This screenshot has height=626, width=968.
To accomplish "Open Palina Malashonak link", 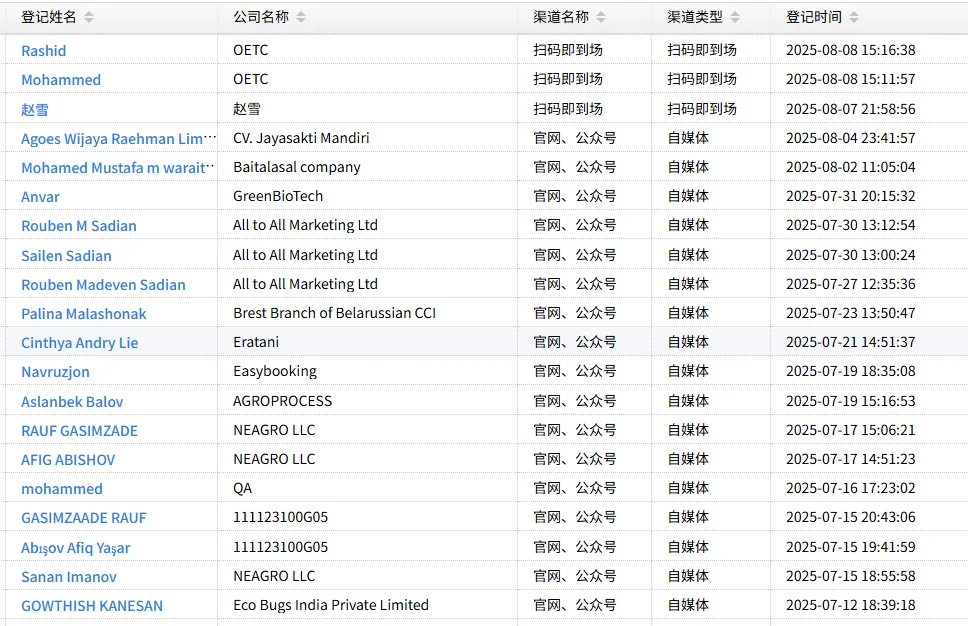I will (x=83, y=313).
